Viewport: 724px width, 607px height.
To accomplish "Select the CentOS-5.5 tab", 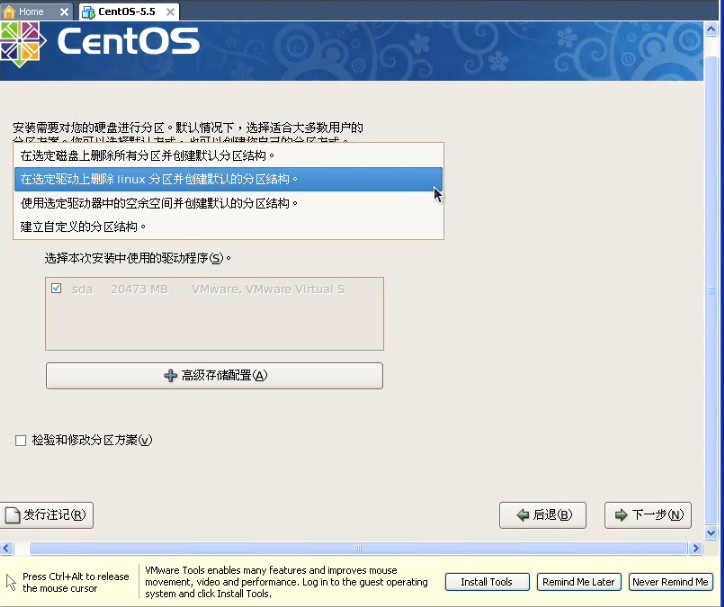I will [130, 12].
